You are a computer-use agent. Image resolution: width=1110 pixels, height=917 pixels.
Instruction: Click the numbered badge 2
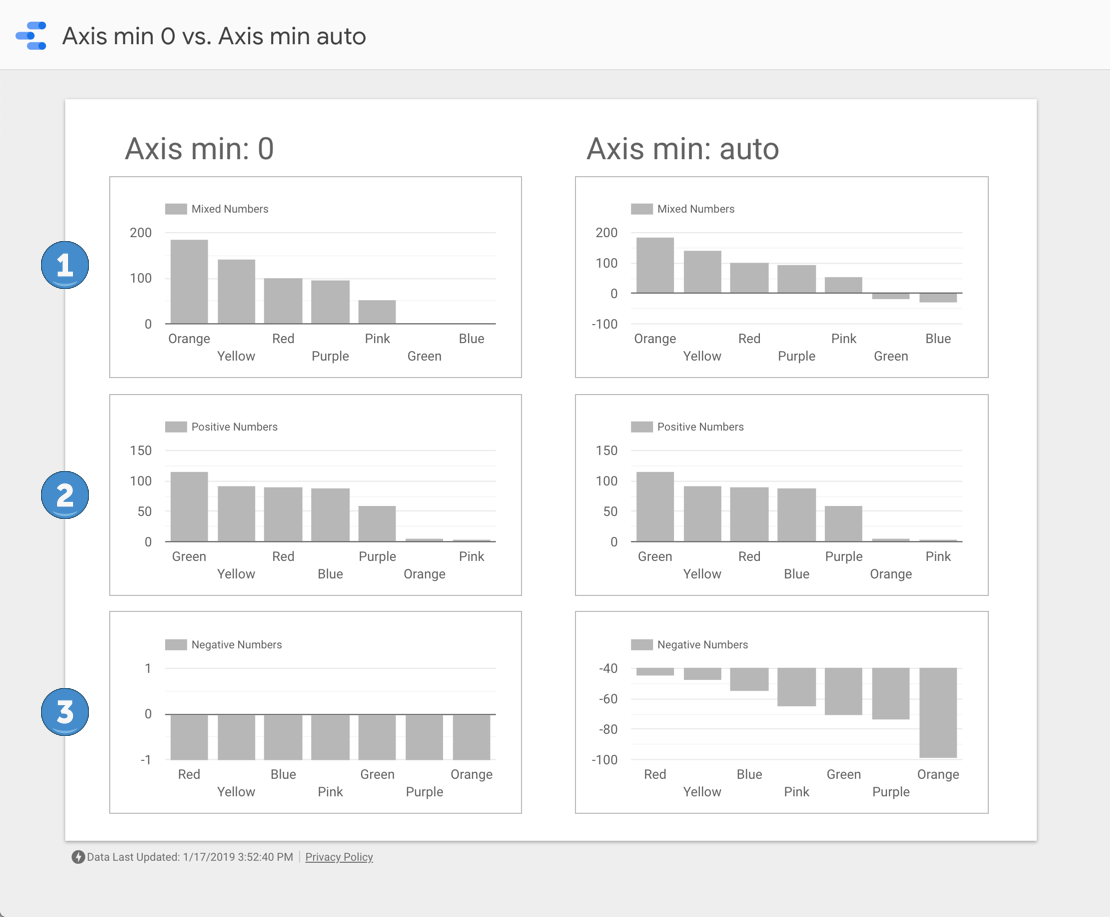tap(64, 494)
